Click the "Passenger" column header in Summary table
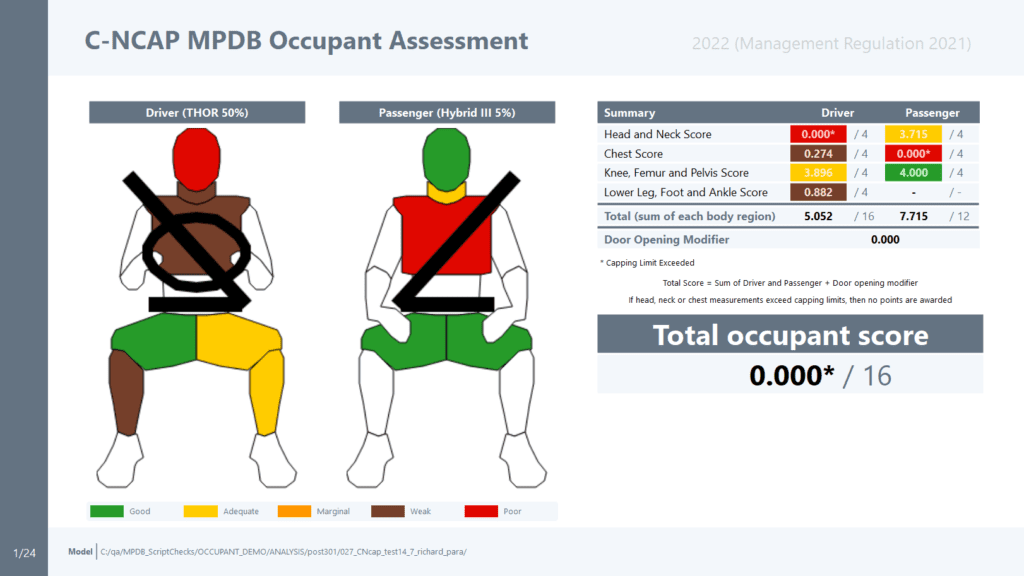Image resolution: width=1024 pixels, height=576 pixels. pos(932,112)
